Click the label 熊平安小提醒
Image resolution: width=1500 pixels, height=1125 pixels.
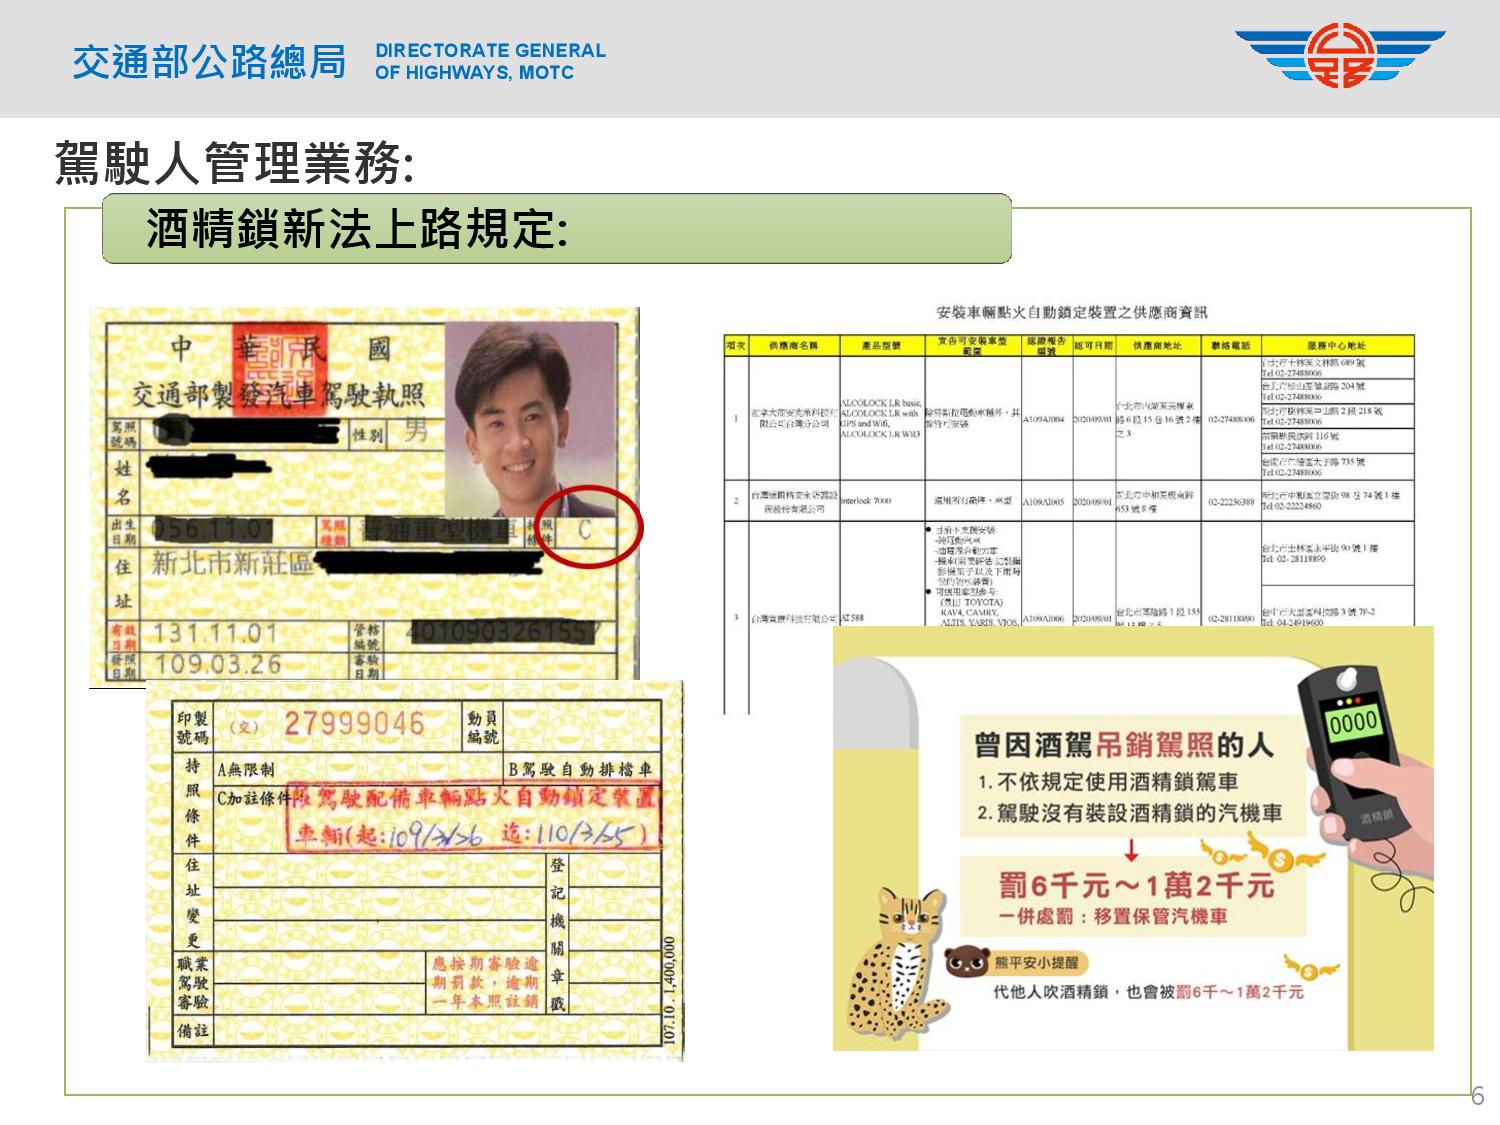click(1036, 963)
